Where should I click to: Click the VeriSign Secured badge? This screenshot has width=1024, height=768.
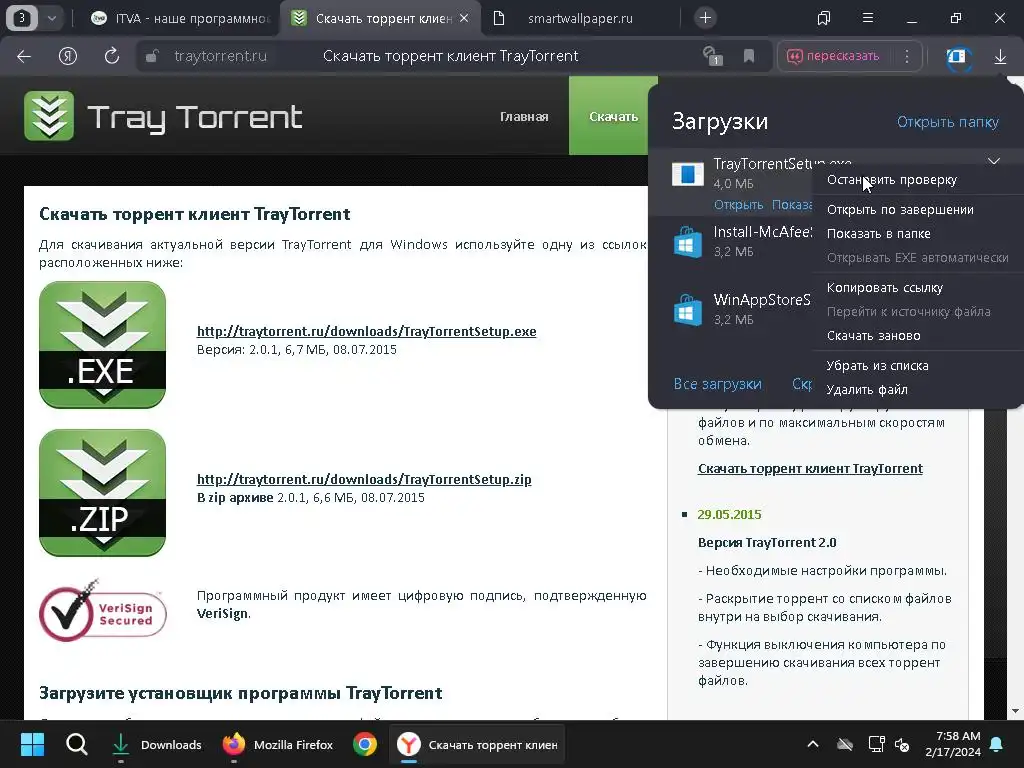point(103,611)
